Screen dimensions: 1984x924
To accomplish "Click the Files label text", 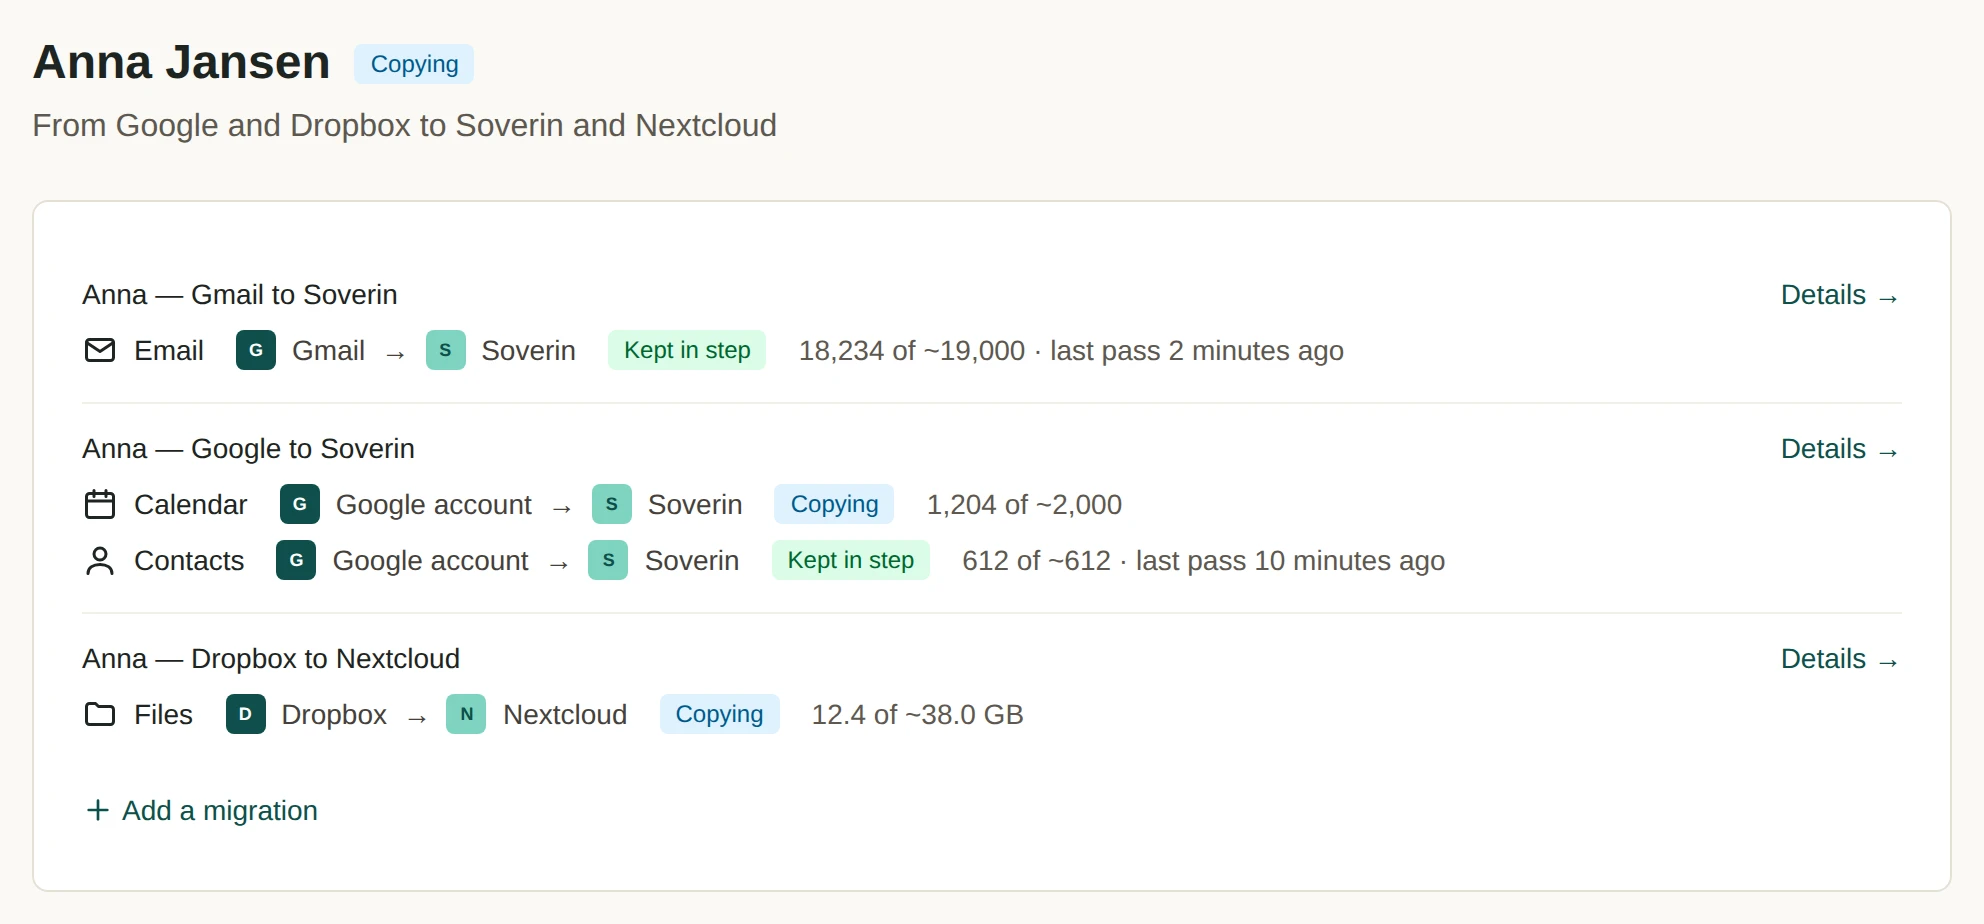I will [164, 715].
